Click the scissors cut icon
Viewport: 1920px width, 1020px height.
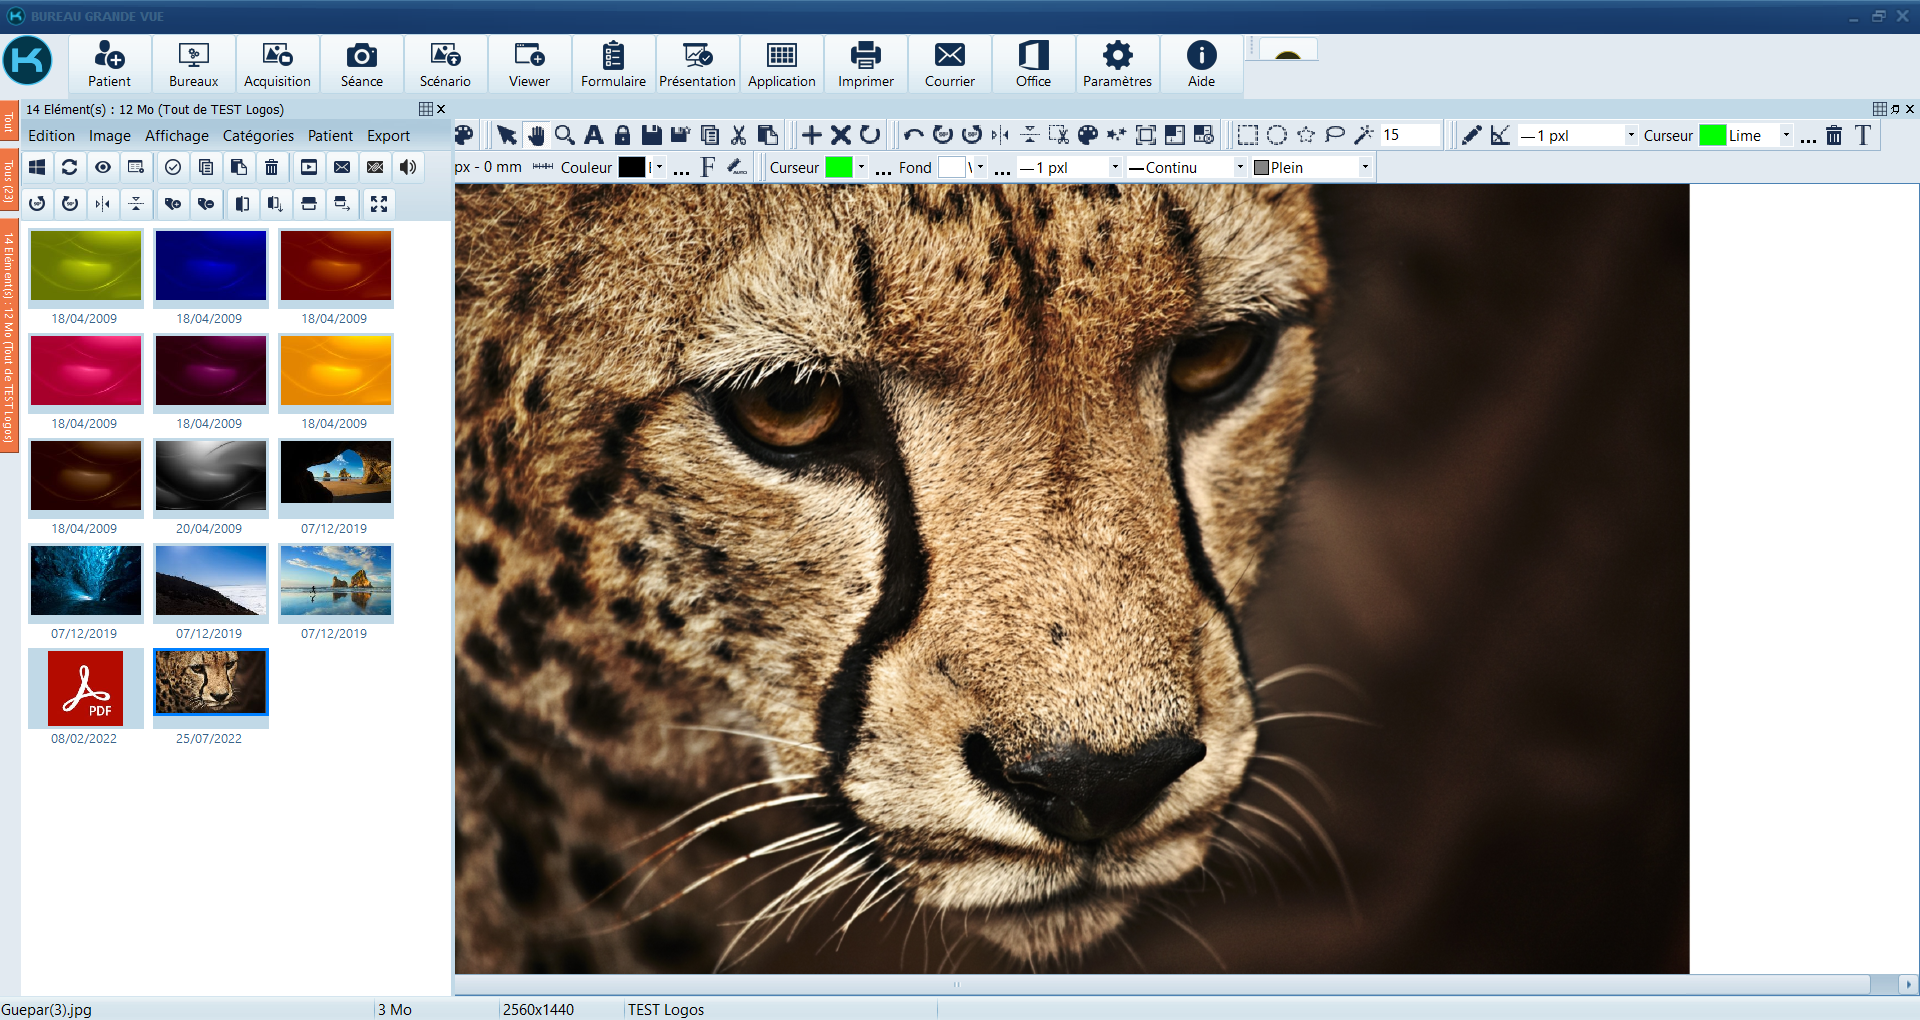click(x=739, y=135)
